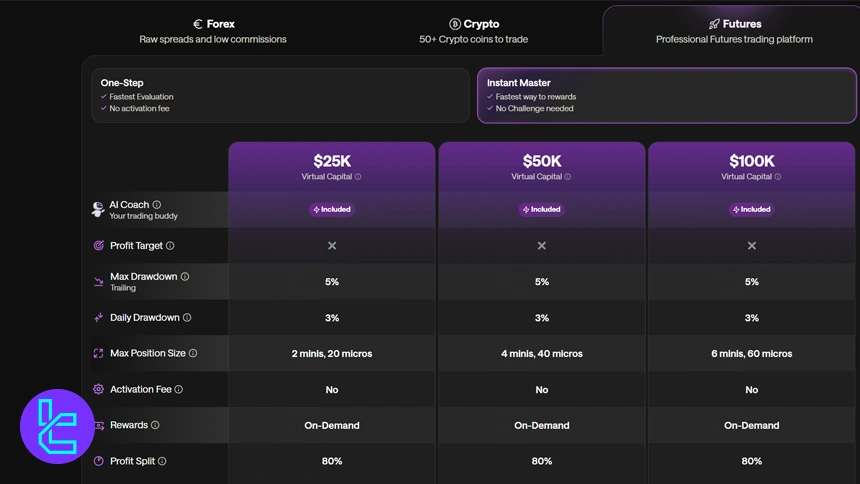Click the Daily Drawdown info icon
This screenshot has height=484, width=860.
[x=187, y=318]
